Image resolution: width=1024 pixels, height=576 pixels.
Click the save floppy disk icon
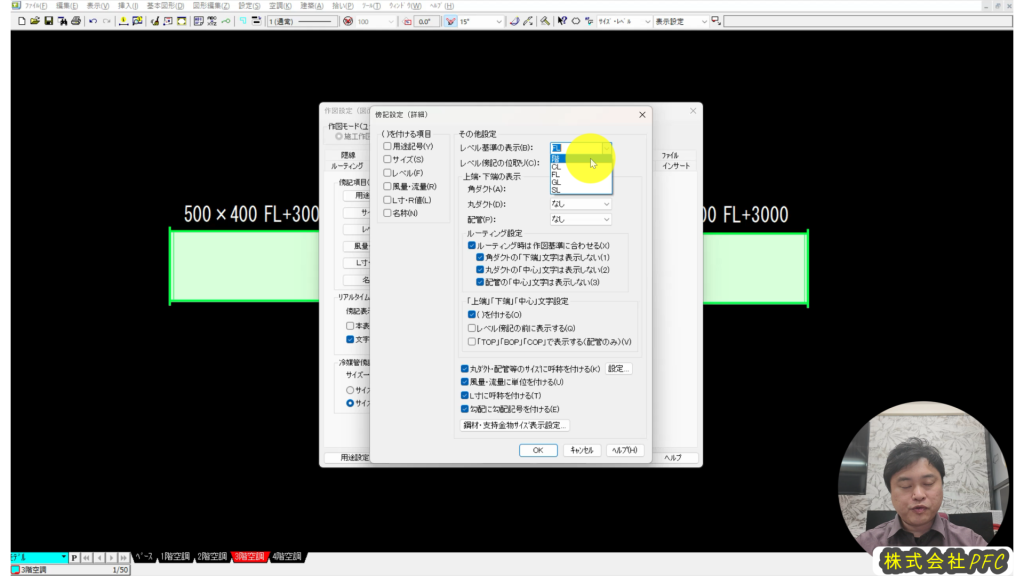[48, 21]
